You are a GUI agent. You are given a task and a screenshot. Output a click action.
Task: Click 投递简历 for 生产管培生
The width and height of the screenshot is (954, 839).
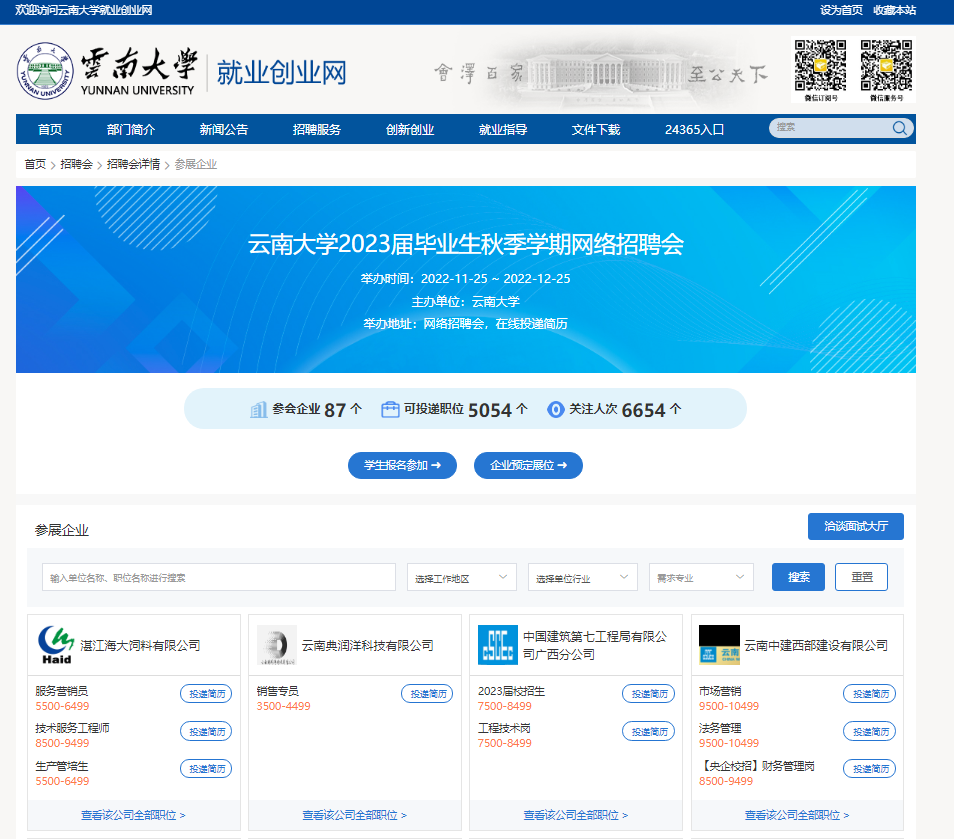[x=206, y=769]
